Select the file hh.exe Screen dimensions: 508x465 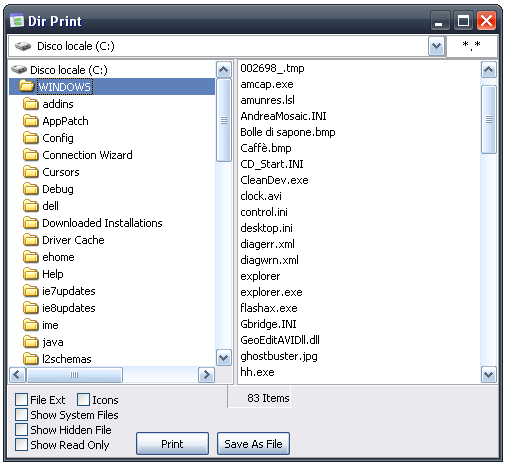tap(258, 372)
